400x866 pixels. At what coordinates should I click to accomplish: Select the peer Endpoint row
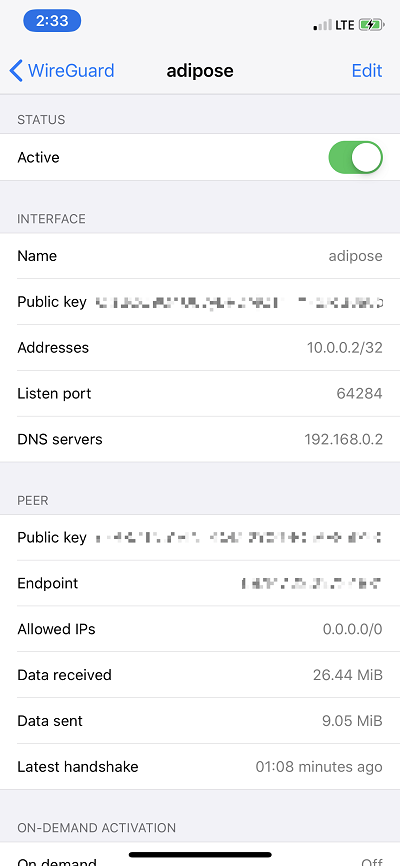click(200, 583)
